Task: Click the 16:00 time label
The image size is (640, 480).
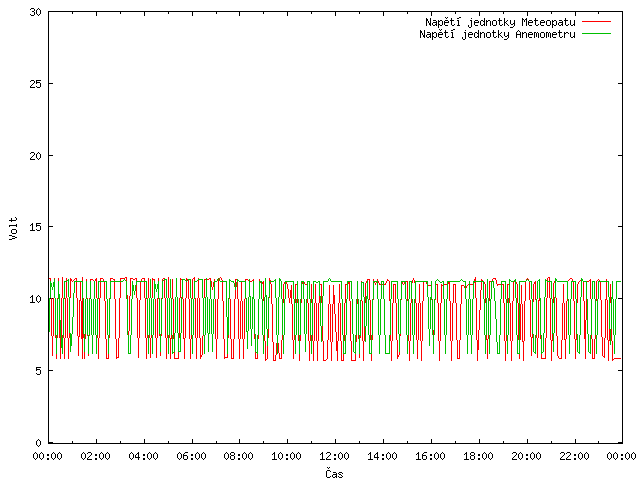Action: 430,456
